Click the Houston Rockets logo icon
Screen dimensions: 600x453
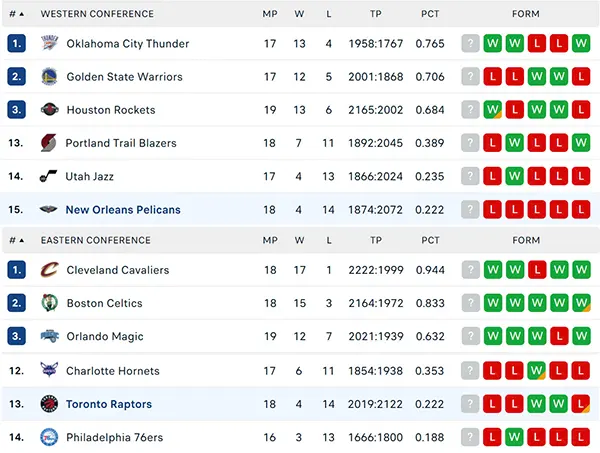tap(49, 110)
